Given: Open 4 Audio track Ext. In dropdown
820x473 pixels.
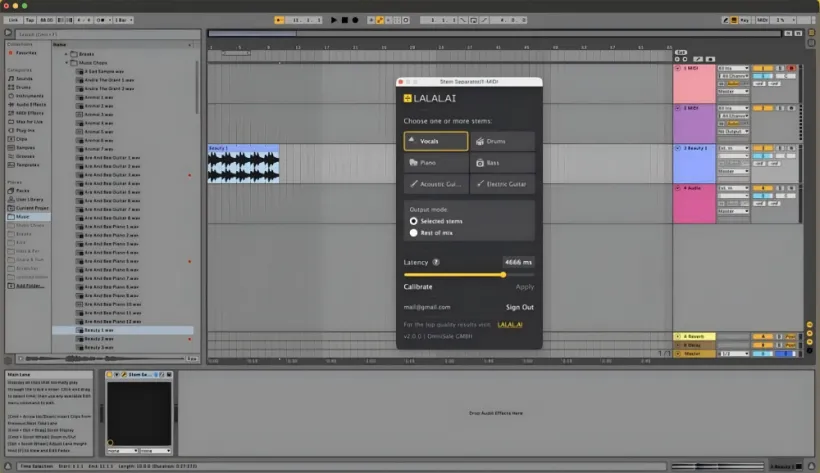Looking at the screenshot, I should tap(733, 188).
